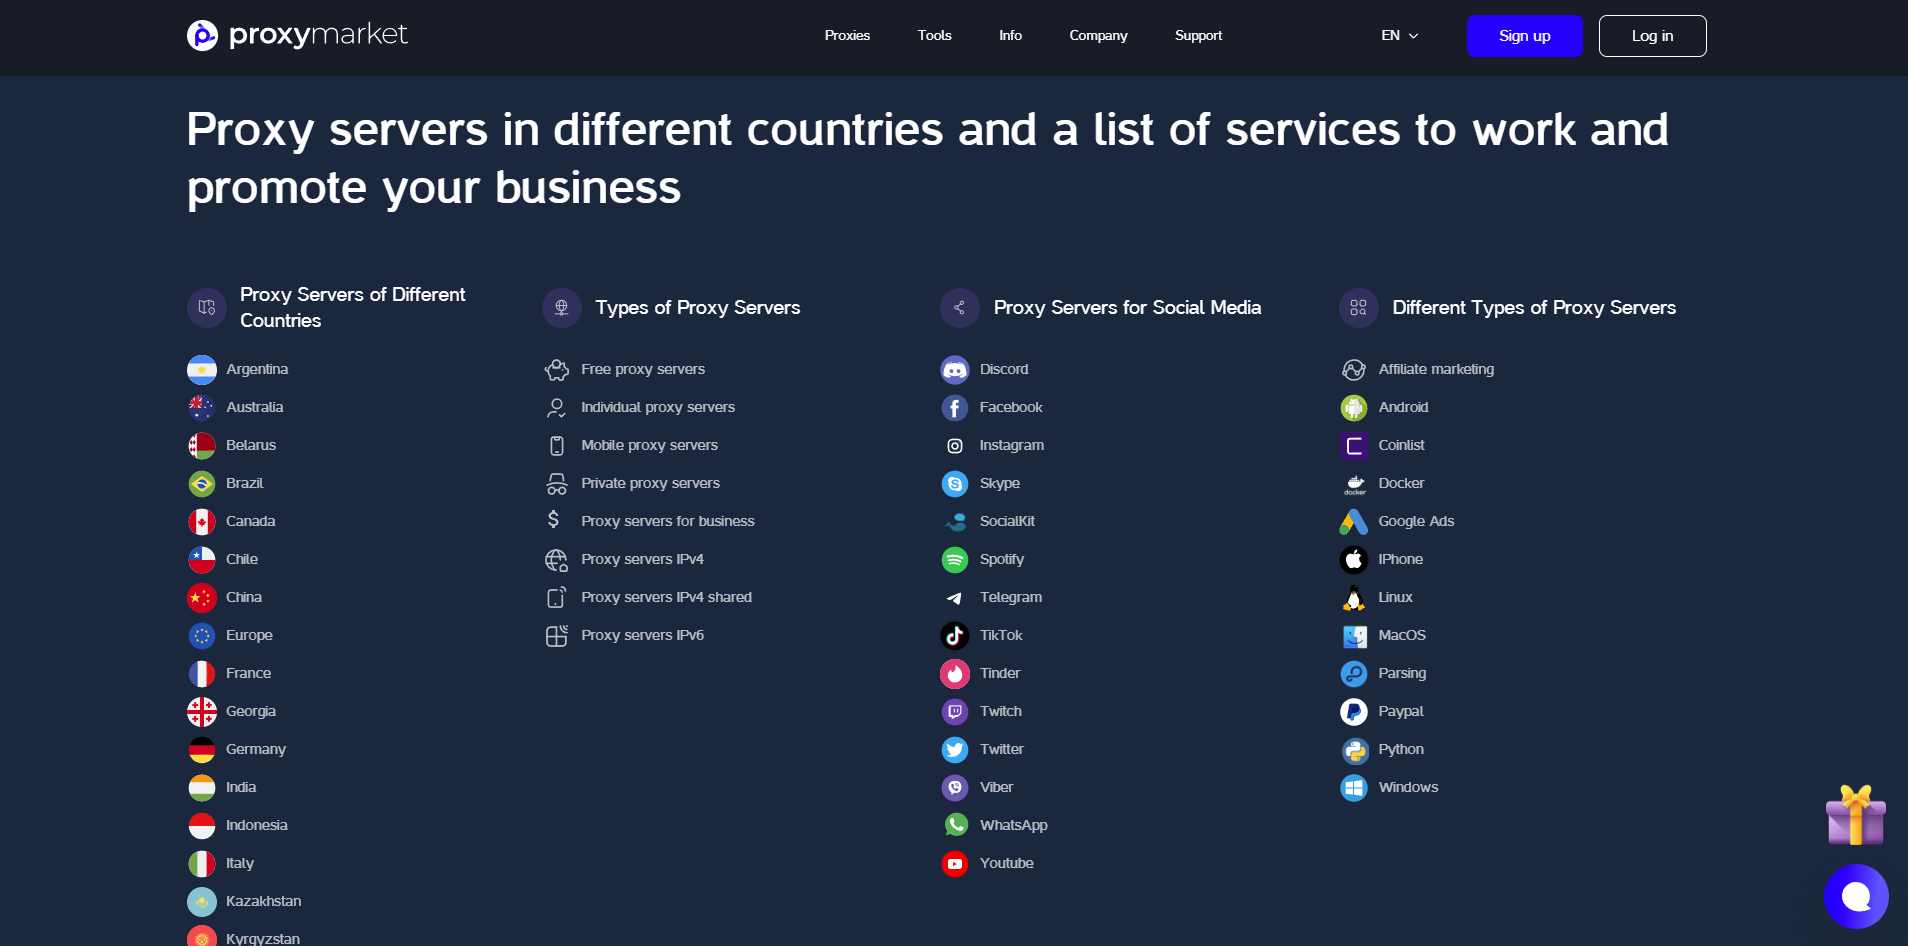Click the Twitter bird icon
Screen dimensions: 1908x946
[x=955, y=750]
